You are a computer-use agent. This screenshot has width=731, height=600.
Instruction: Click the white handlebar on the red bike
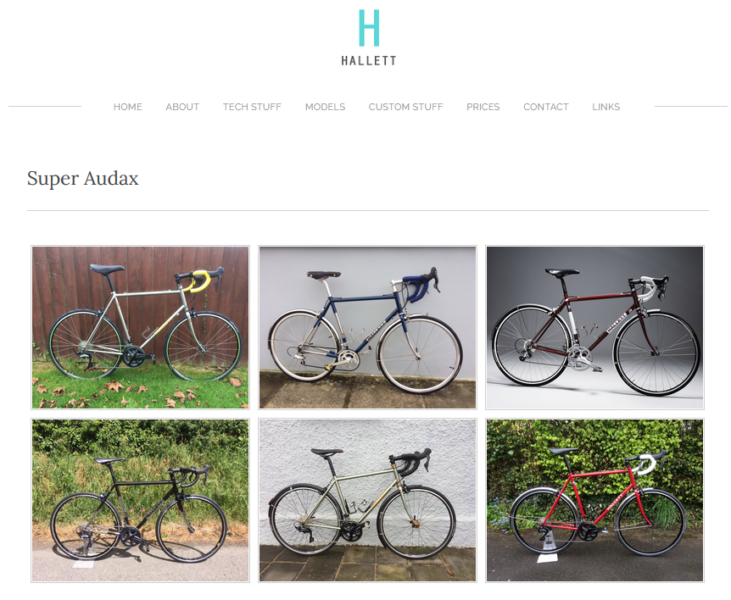646,465
